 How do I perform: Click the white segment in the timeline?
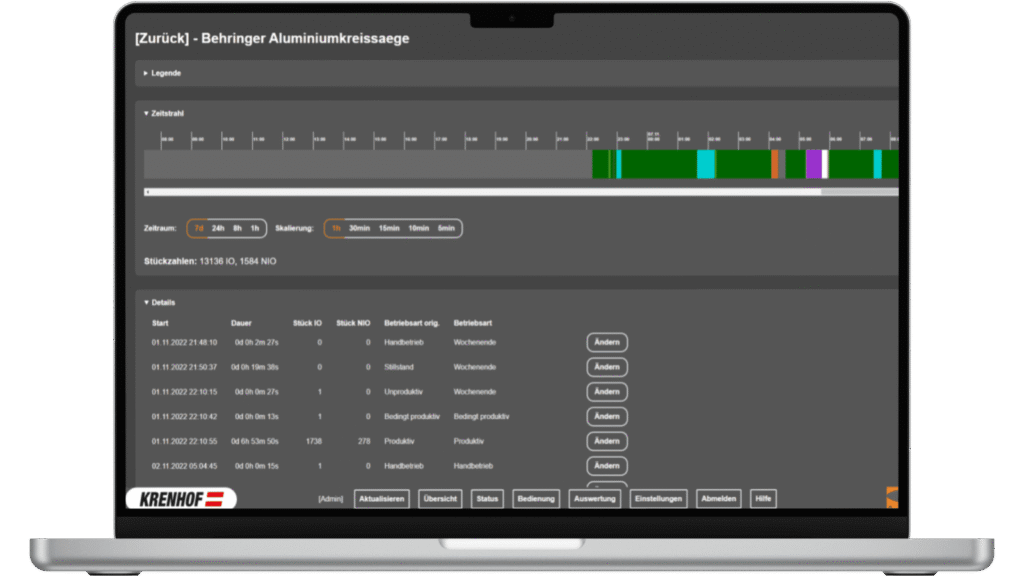coord(825,164)
